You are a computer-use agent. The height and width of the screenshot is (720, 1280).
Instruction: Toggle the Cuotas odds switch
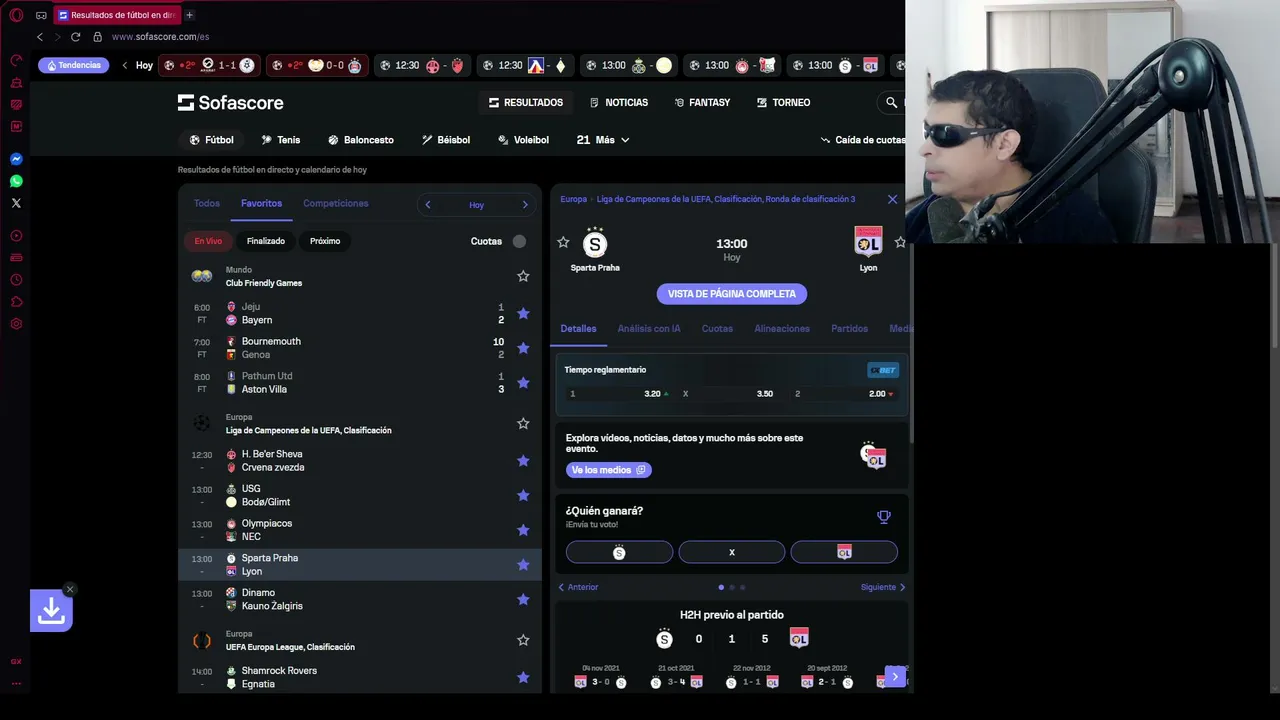(x=519, y=241)
